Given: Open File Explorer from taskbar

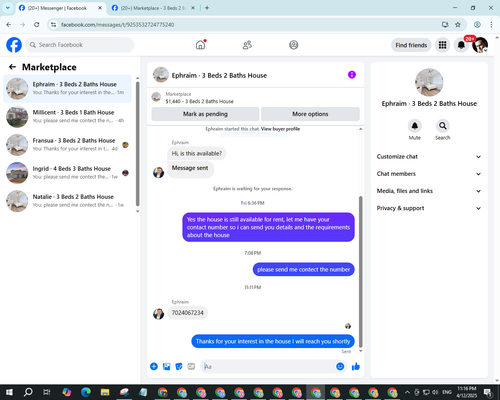Looking at the screenshot, I should coord(105,392).
